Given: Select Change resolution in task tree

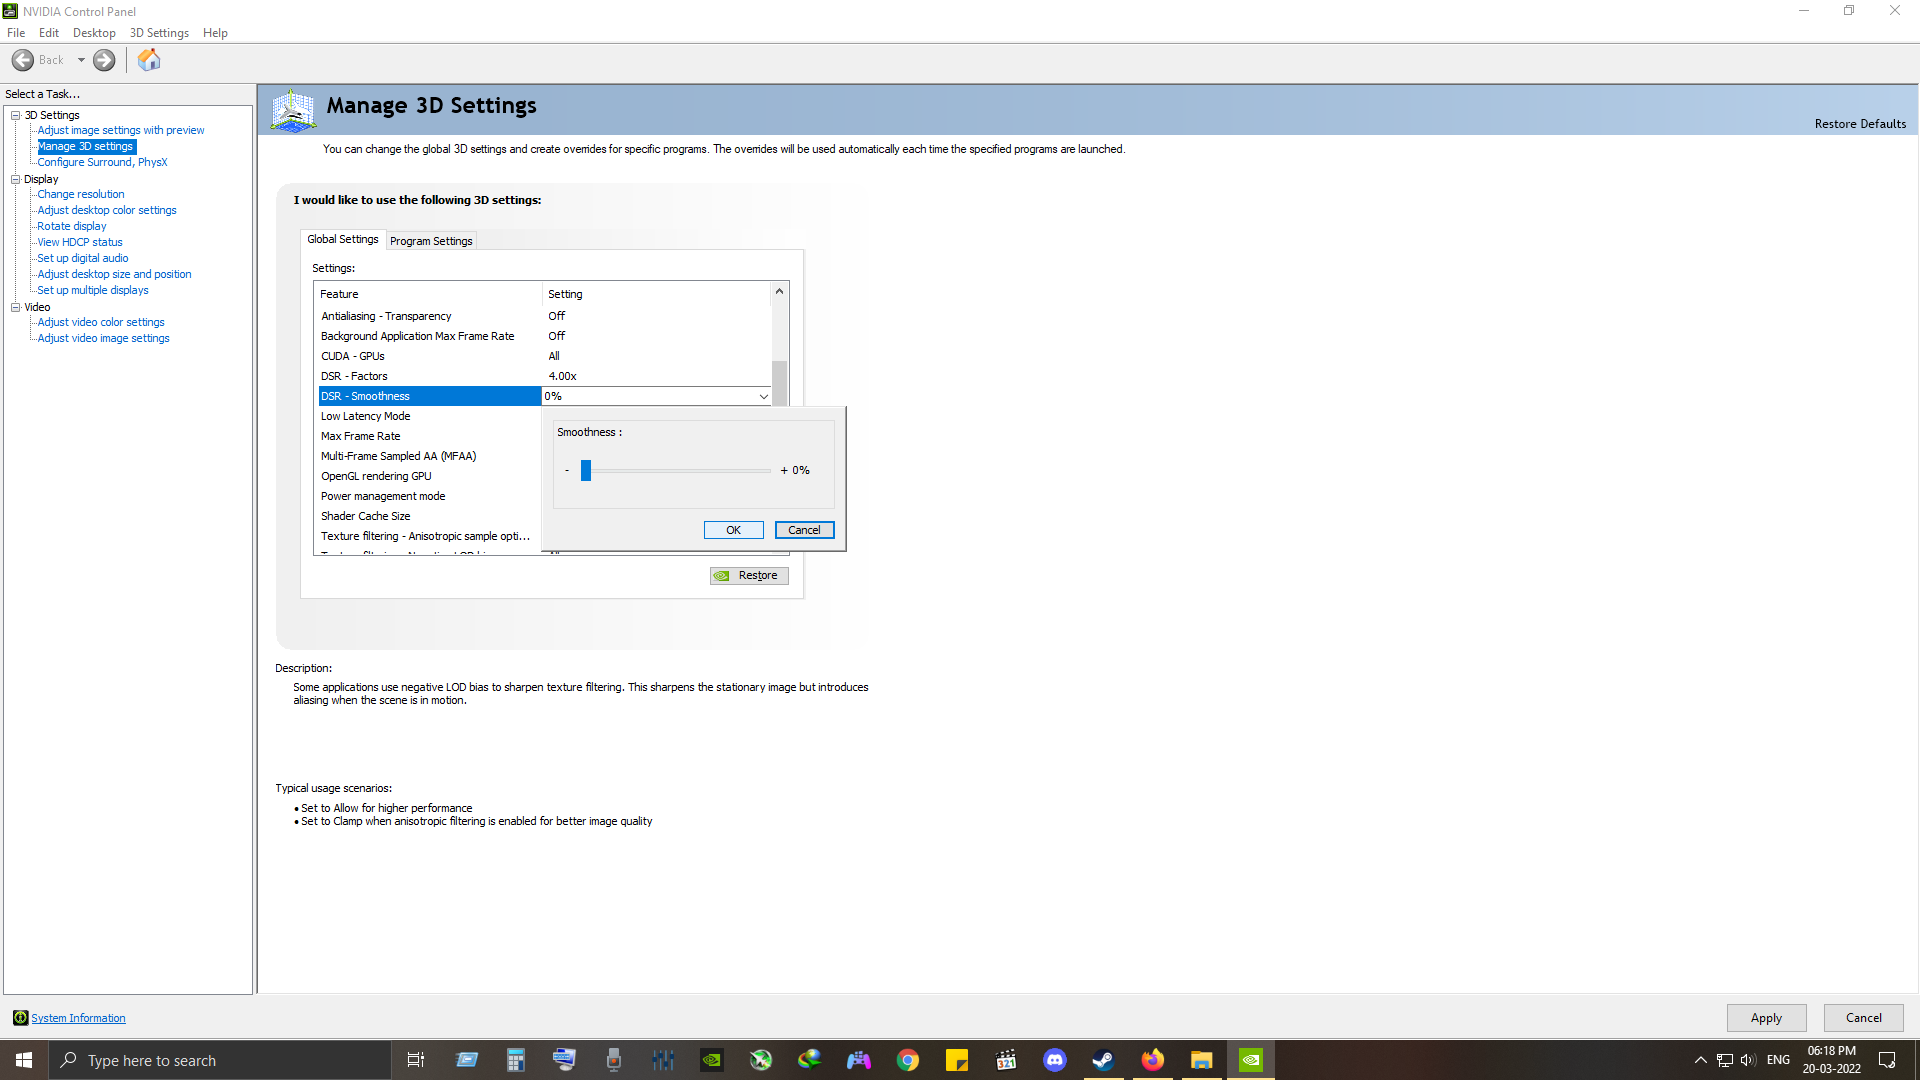Looking at the screenshot, I should (x=81, y=194).
